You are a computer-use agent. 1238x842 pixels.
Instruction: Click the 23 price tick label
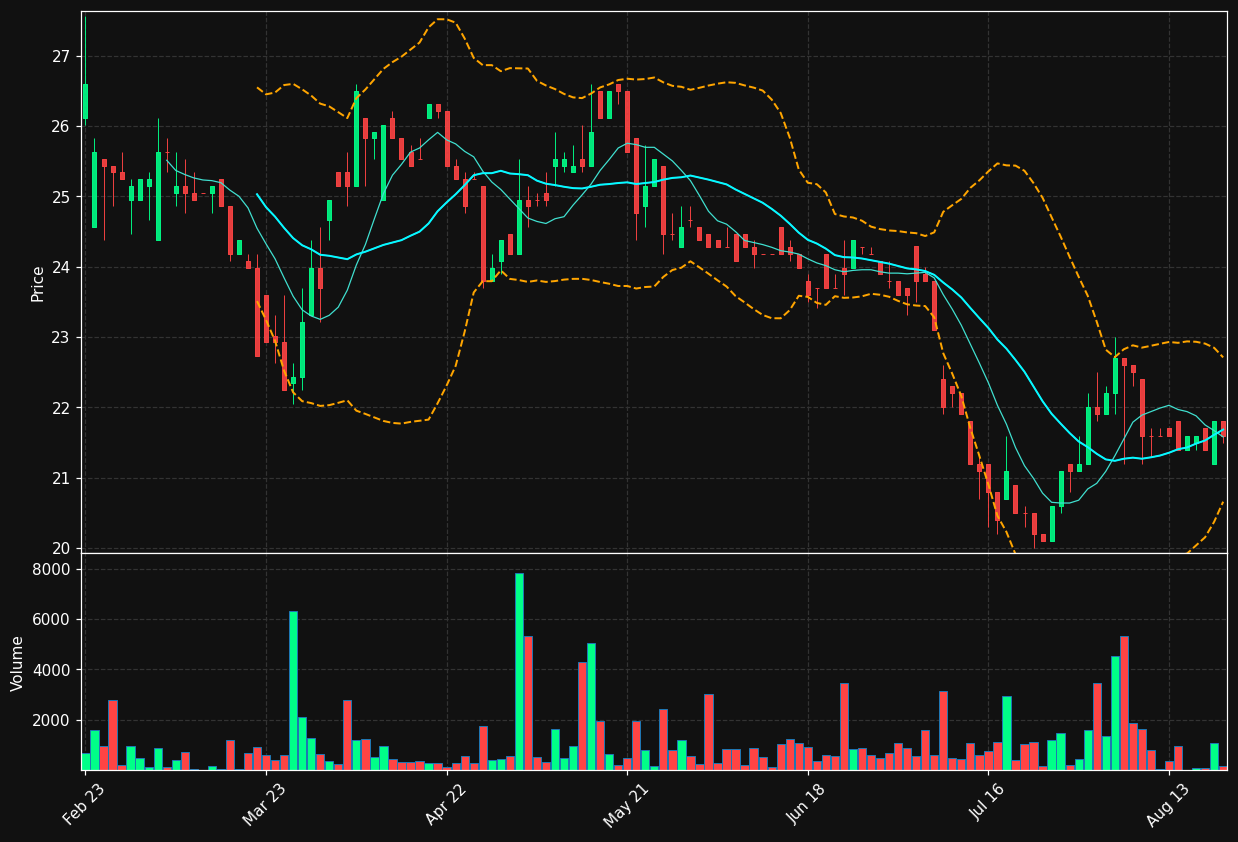click(62, 338)
